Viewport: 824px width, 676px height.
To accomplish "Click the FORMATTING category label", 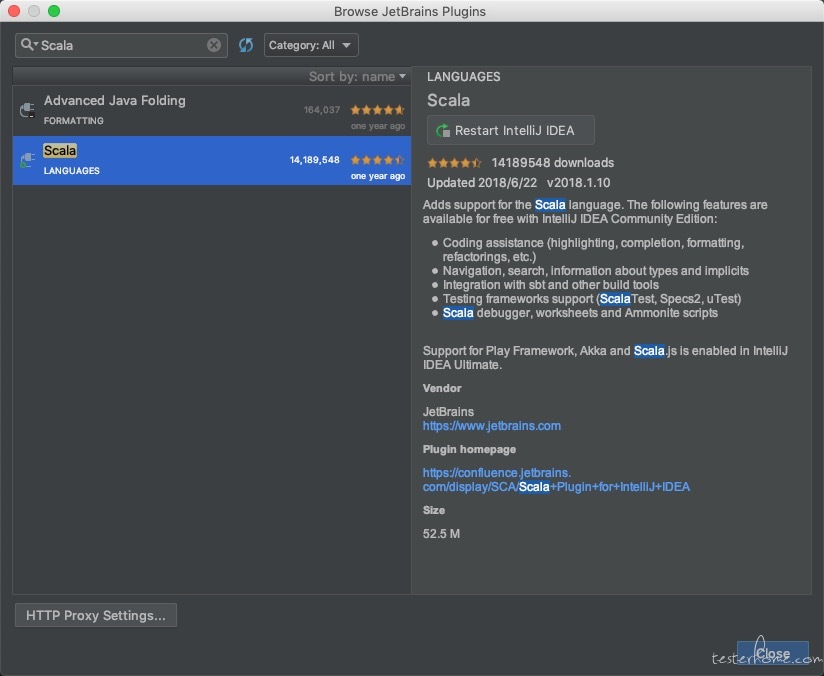I will pyautogui.click(x=74, y=121).
